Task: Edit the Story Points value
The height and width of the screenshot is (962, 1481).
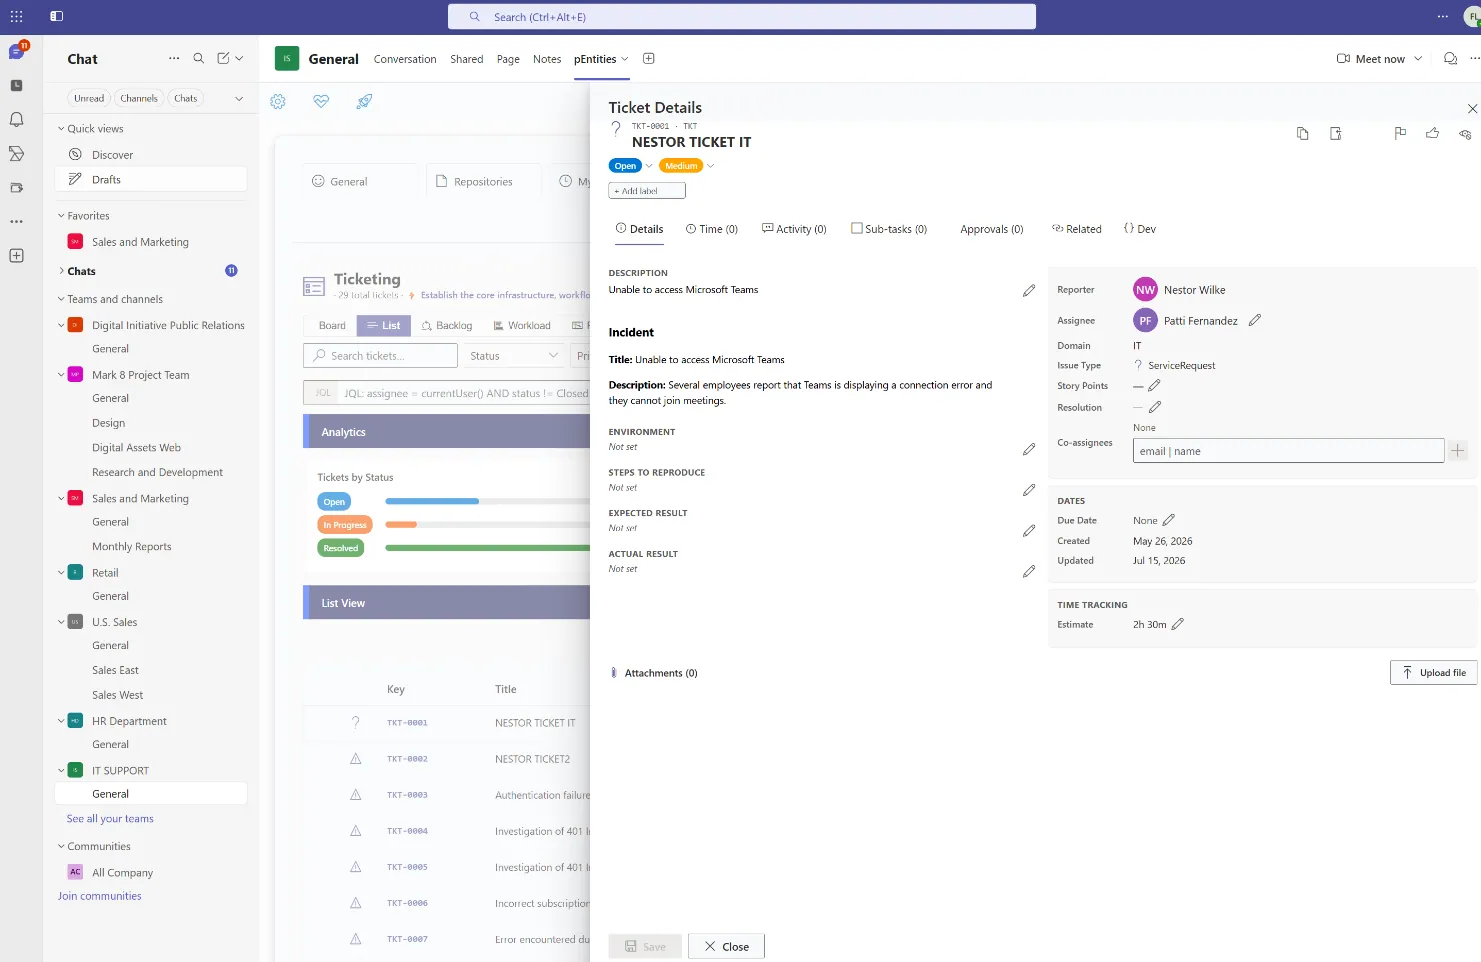Action: 1154,385
